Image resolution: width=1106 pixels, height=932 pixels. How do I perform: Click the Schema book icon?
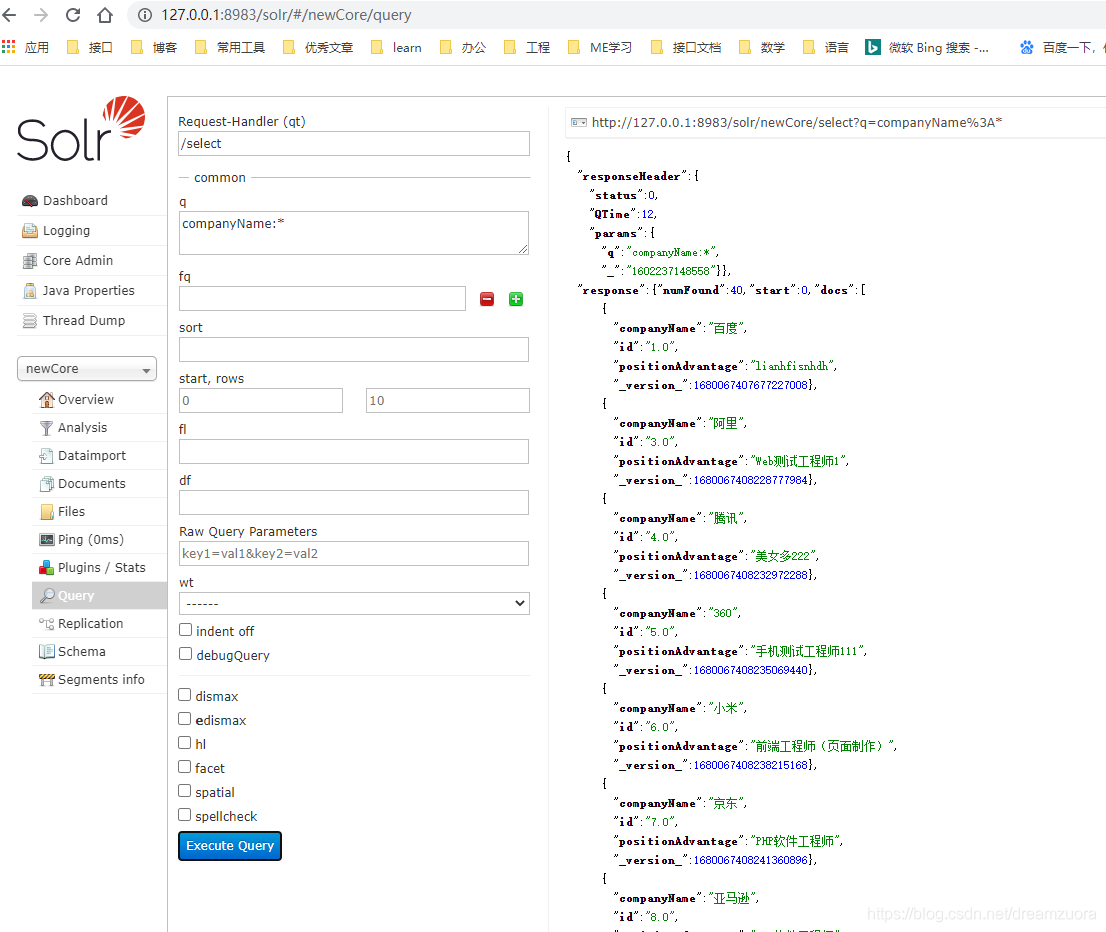click(47, 652)
